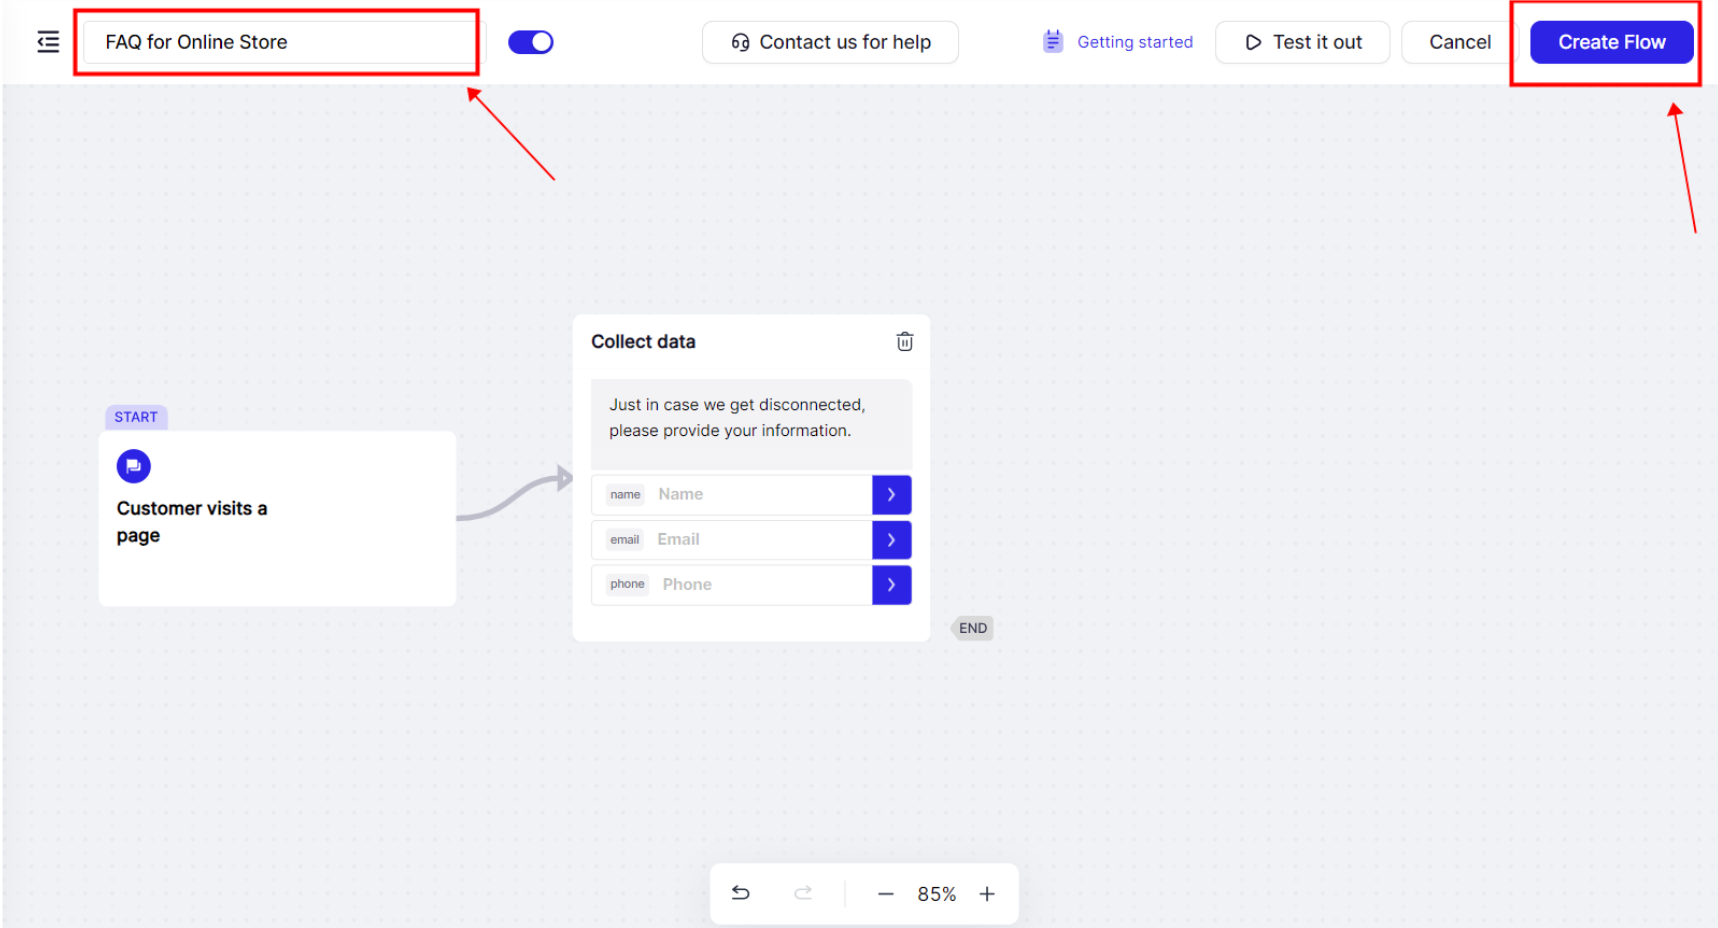Collapse the sidebar menu icon
The height and width of the screenshot is (928, 1718).
coord(48,42)
